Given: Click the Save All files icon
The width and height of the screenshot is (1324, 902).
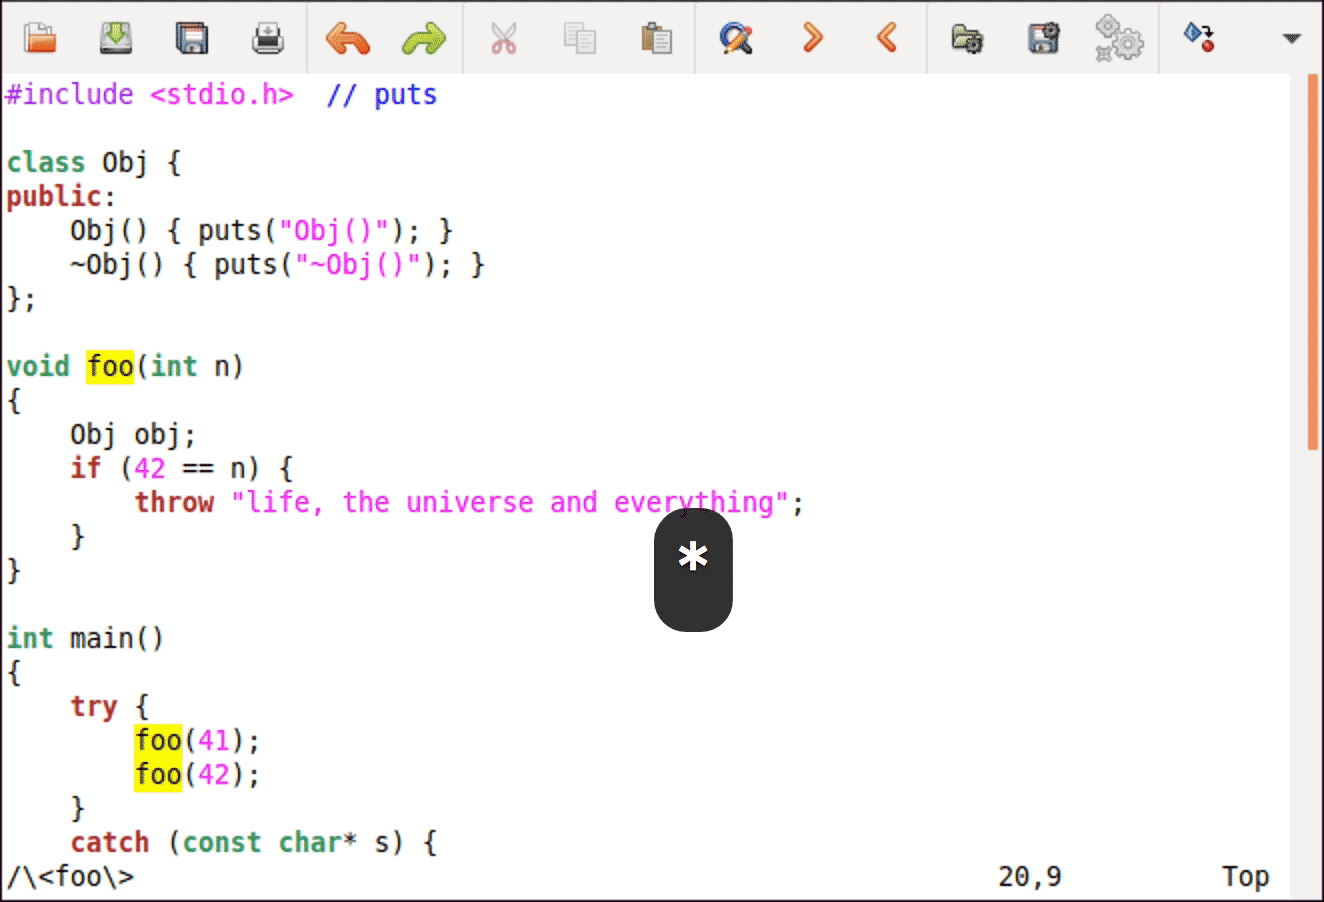Looking at the screenshot, I should click(192, 38).
